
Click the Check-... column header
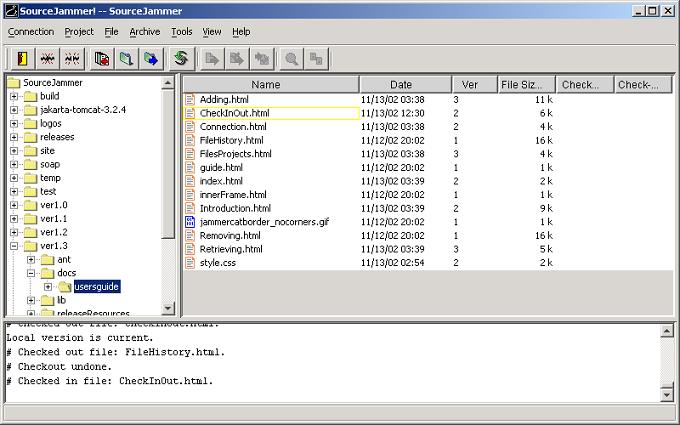tap(643, 85)
